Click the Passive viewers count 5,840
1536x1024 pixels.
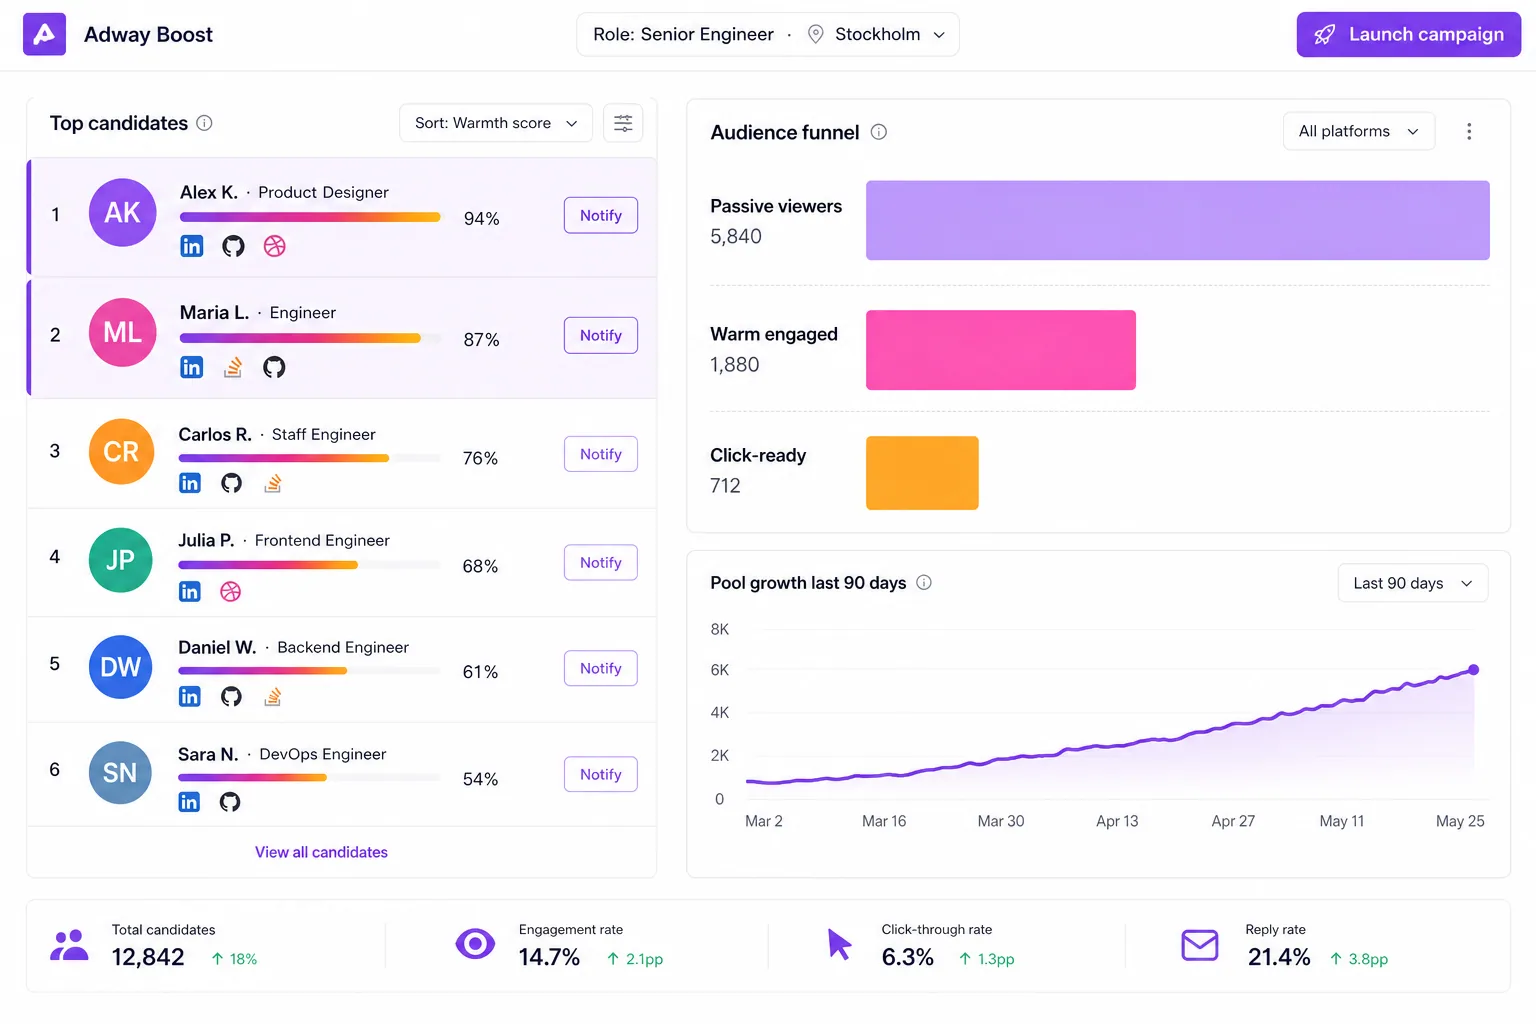[x=736, y=237]
